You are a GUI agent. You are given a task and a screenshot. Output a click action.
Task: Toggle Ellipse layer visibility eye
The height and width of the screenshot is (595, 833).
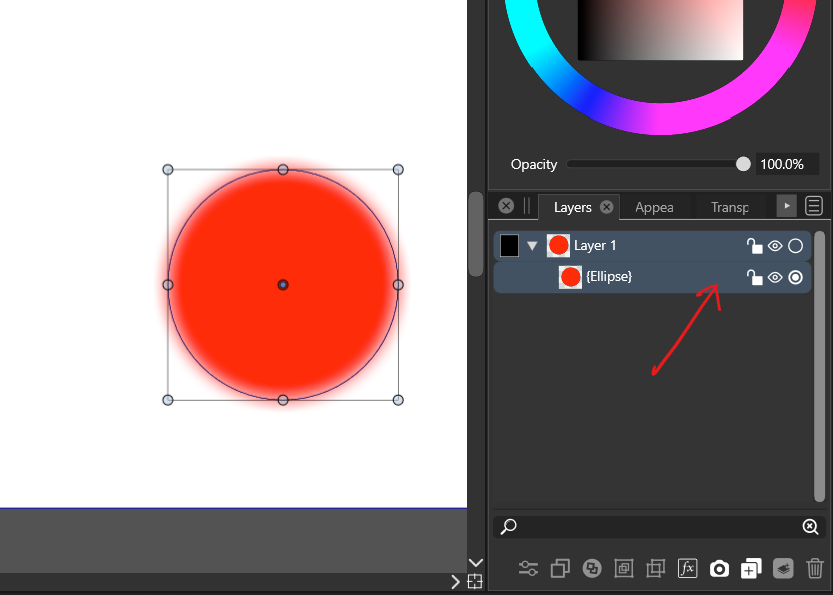[x=775, y=277]
